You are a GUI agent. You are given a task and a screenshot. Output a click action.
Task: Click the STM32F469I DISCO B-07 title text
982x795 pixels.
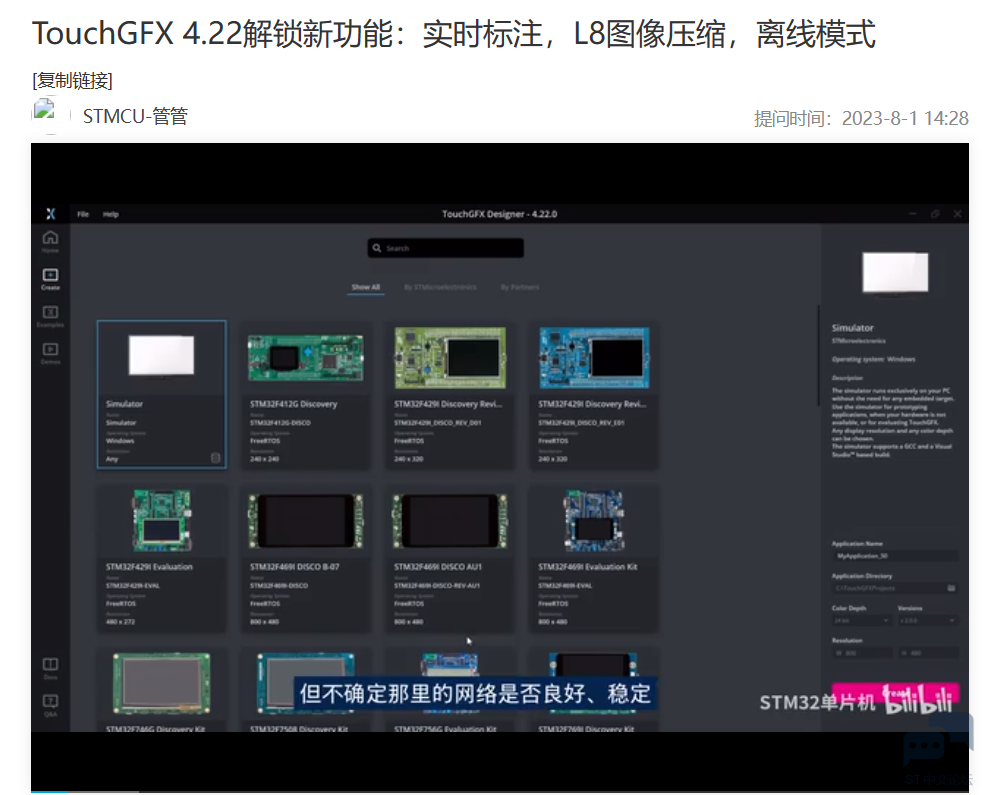(294, 567)
